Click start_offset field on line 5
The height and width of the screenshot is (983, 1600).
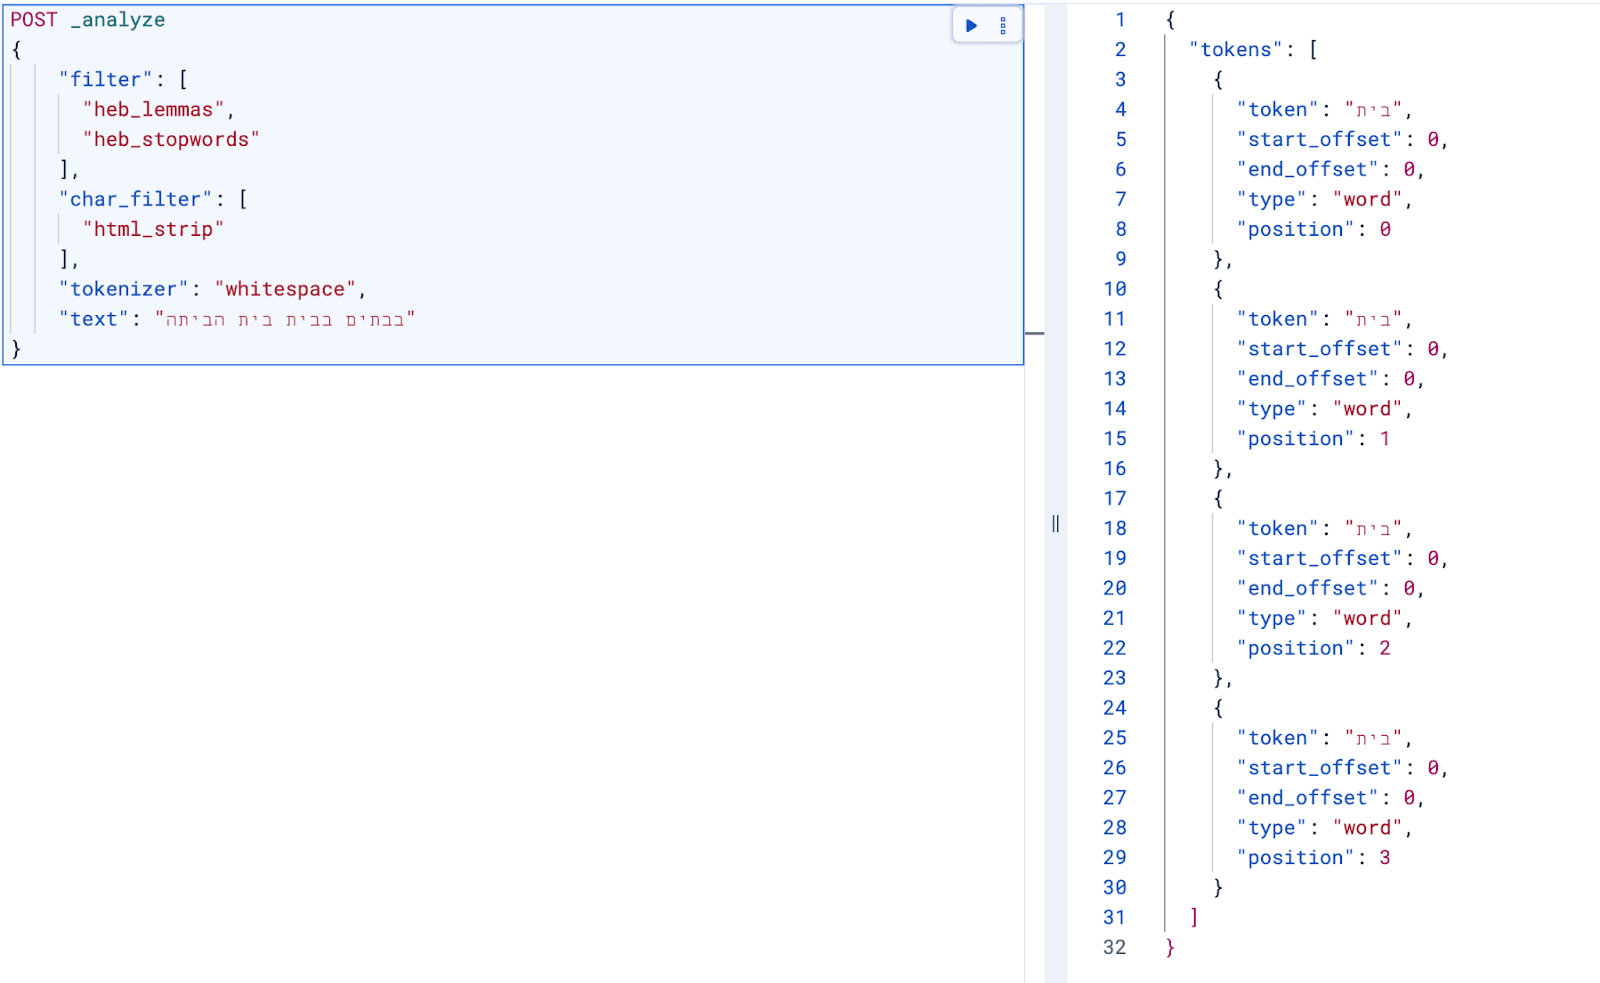coord(1319,139)
